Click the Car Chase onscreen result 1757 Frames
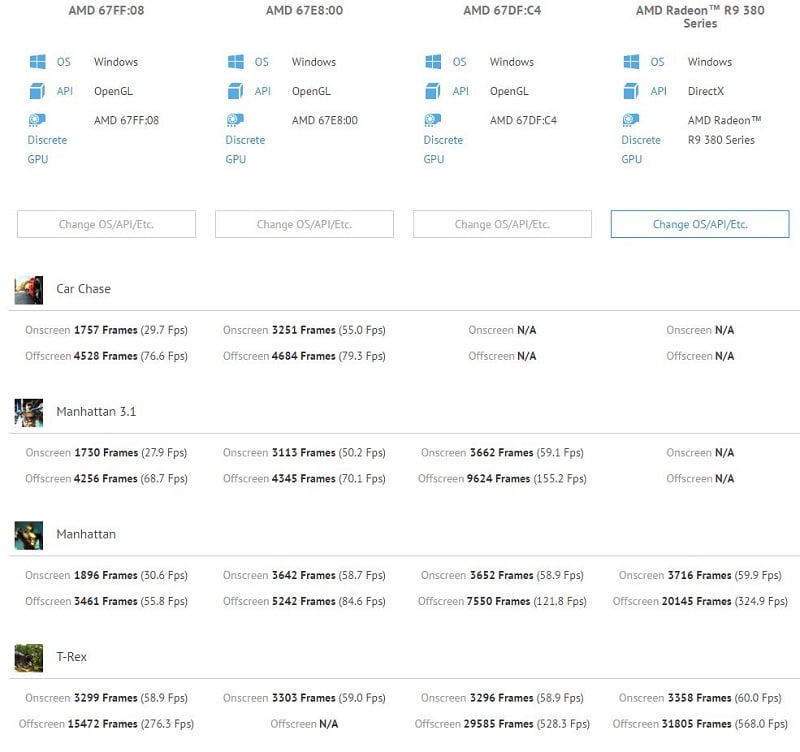800x752 pixels. (x=106, y=330)
